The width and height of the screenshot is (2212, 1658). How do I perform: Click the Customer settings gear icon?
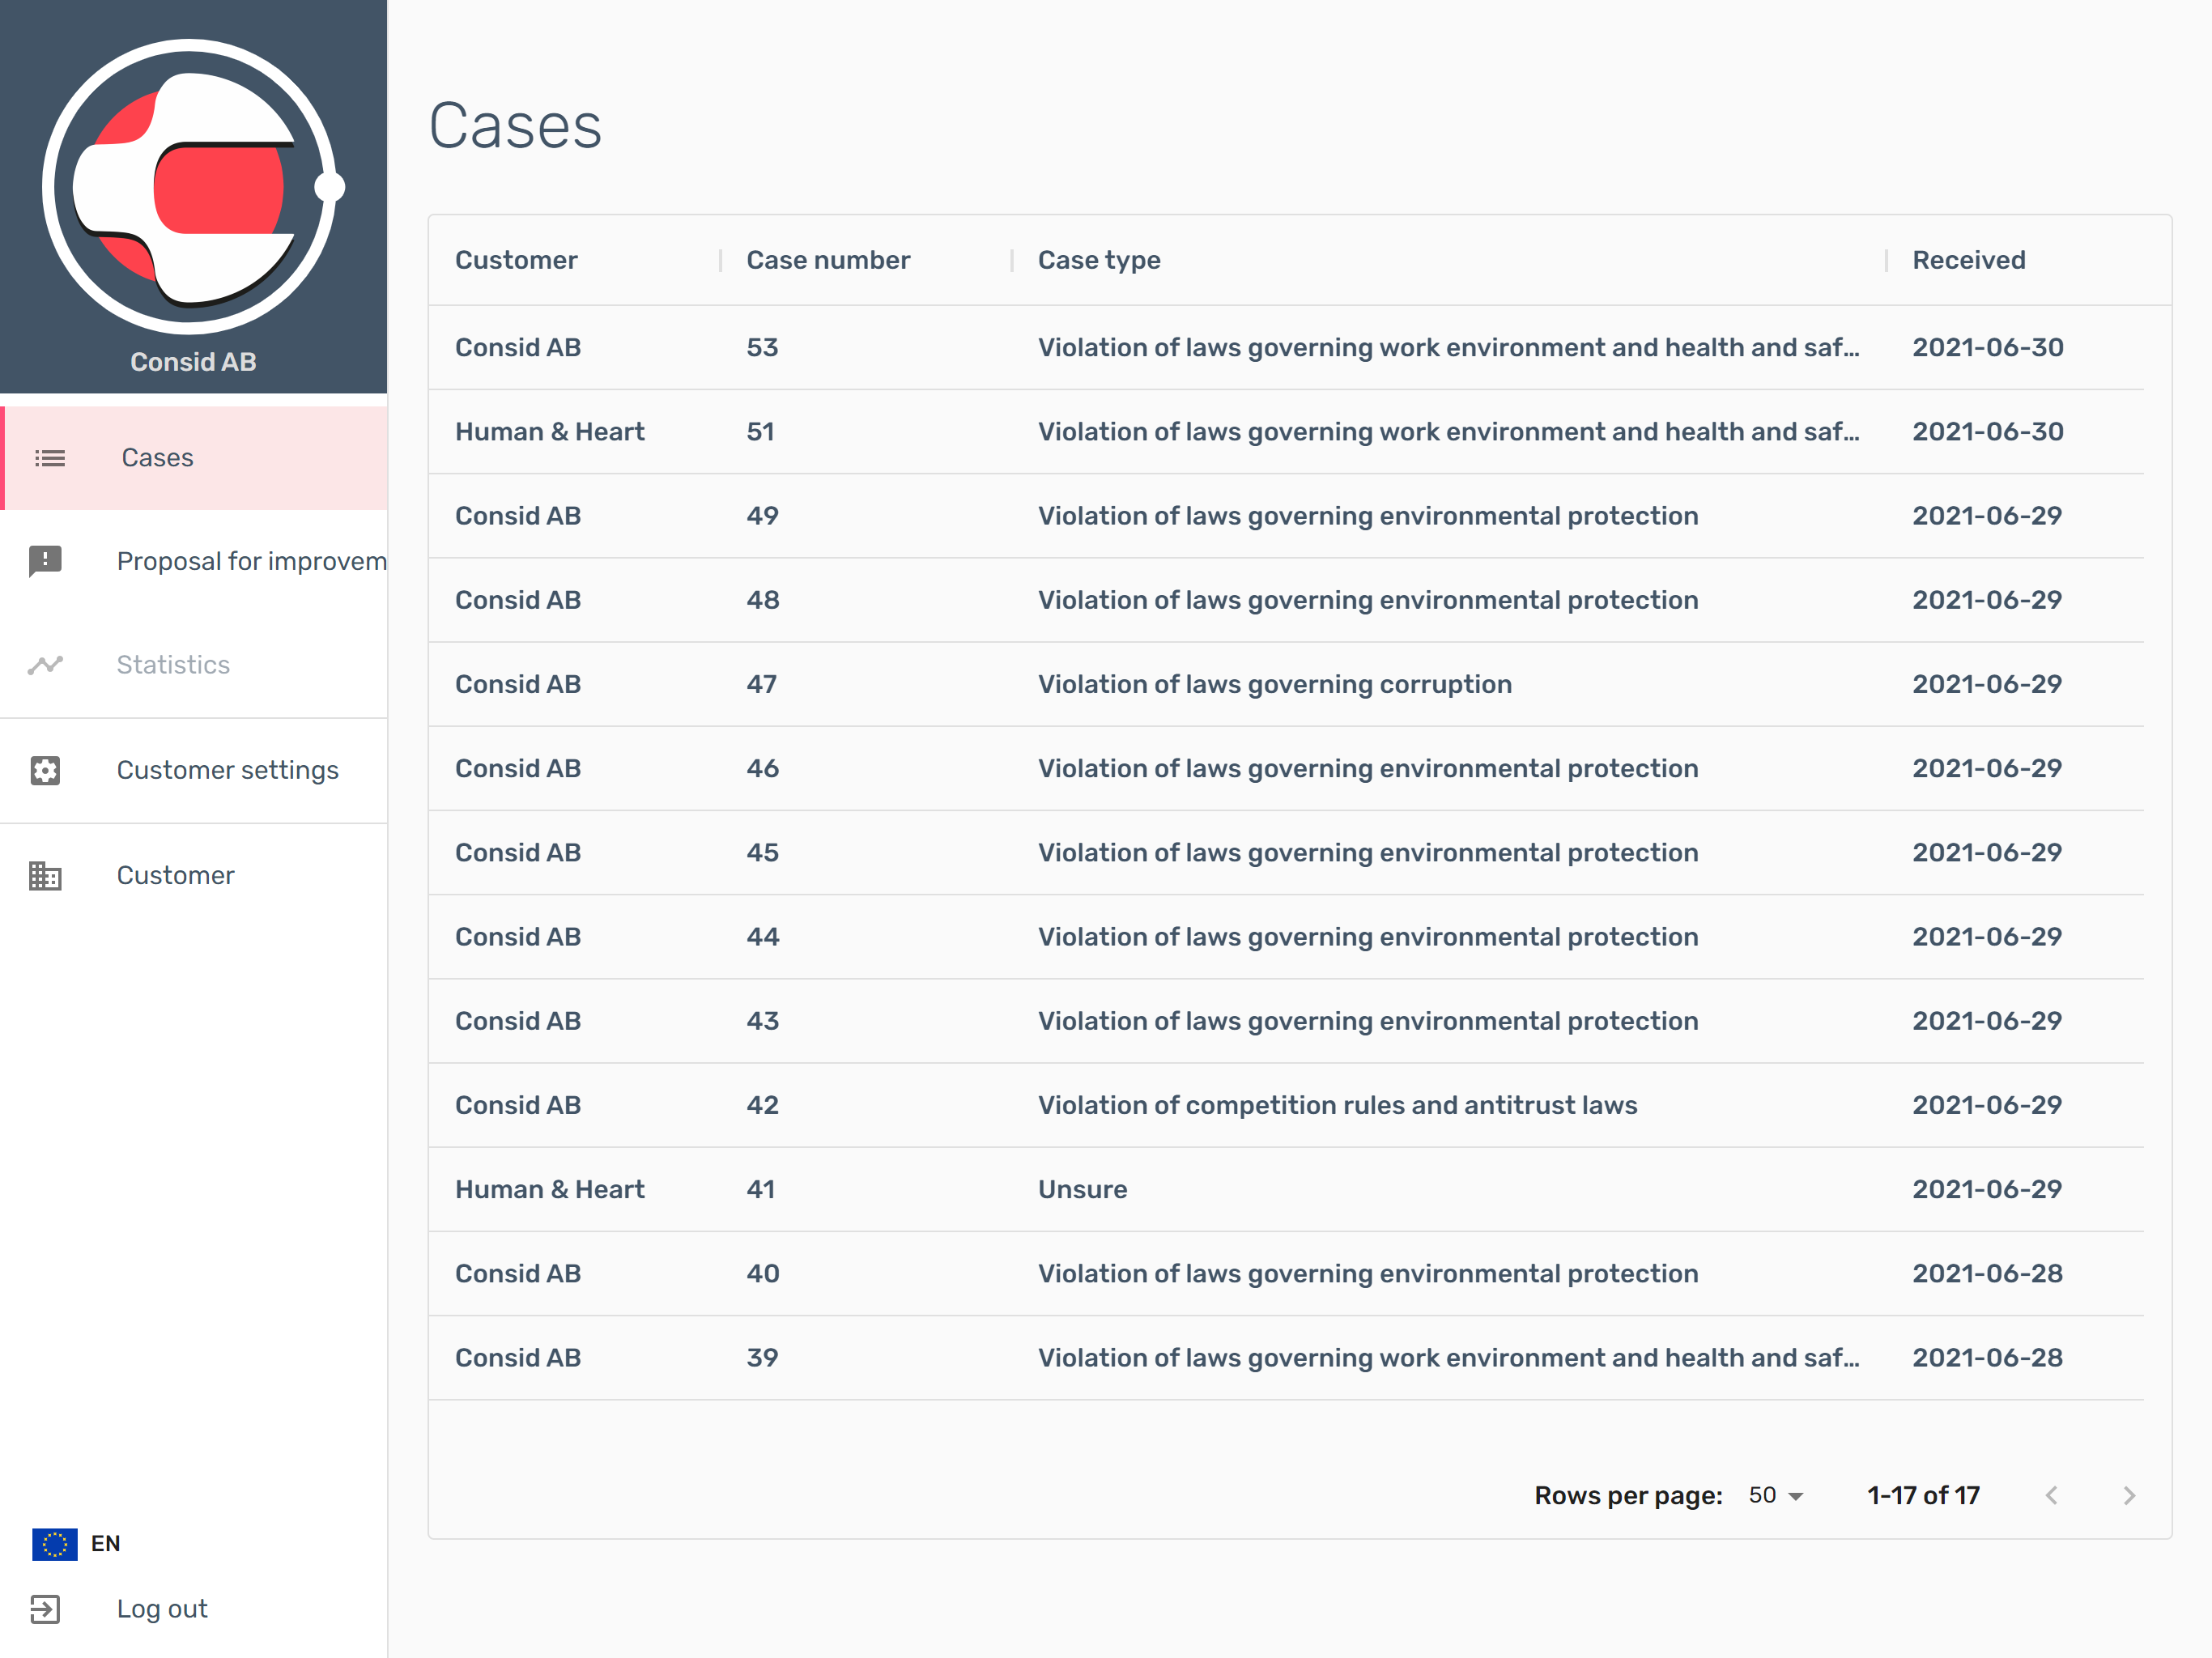[x=46, y=770]
